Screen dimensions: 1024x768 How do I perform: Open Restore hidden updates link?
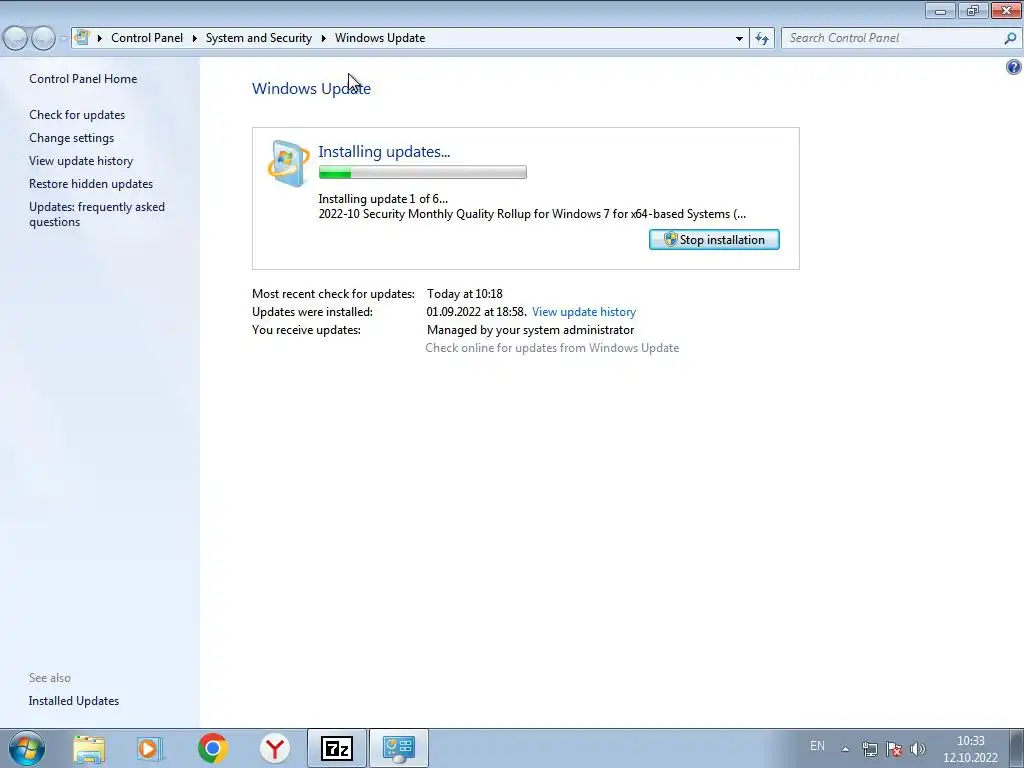(x=91, y=184)
